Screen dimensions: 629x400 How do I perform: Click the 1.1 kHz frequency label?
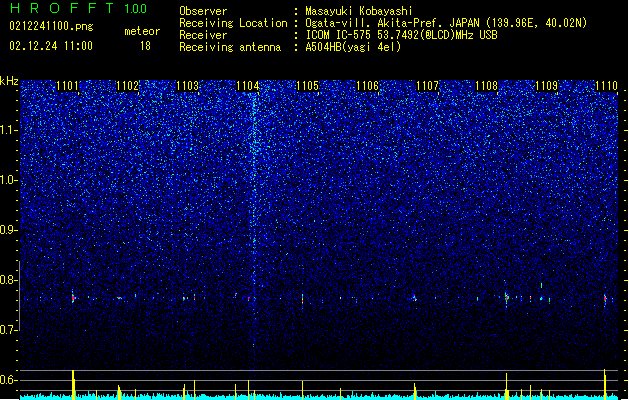pyautogui.click(x=9, y=130)
